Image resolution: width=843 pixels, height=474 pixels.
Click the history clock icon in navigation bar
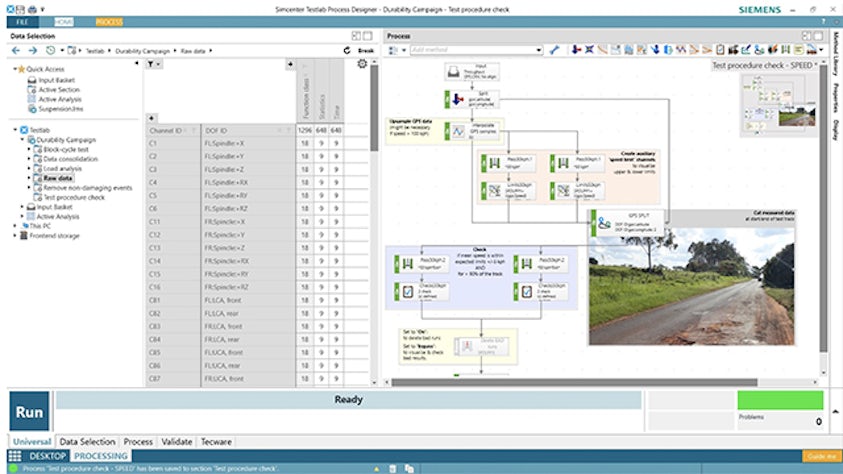click(x=51, y=51)
